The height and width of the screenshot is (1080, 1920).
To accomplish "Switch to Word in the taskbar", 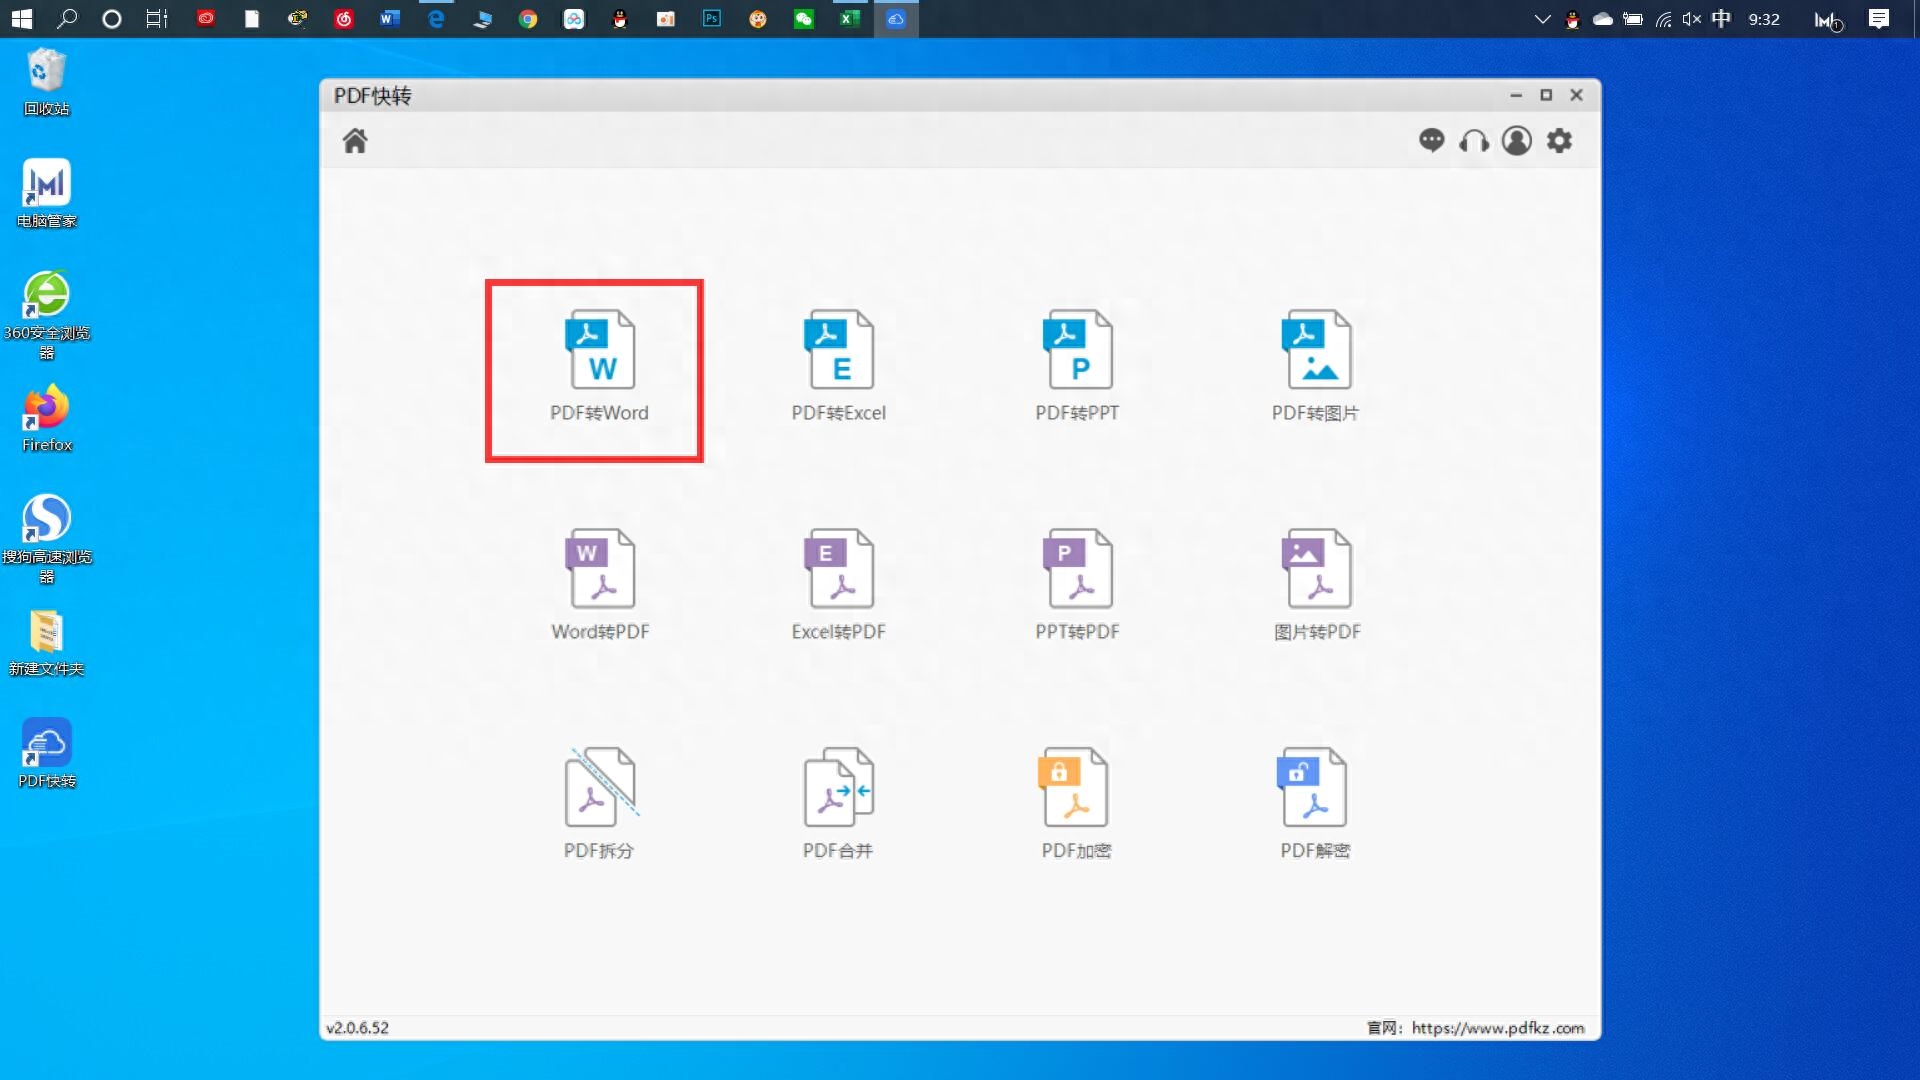I will [x=389, y=19].
